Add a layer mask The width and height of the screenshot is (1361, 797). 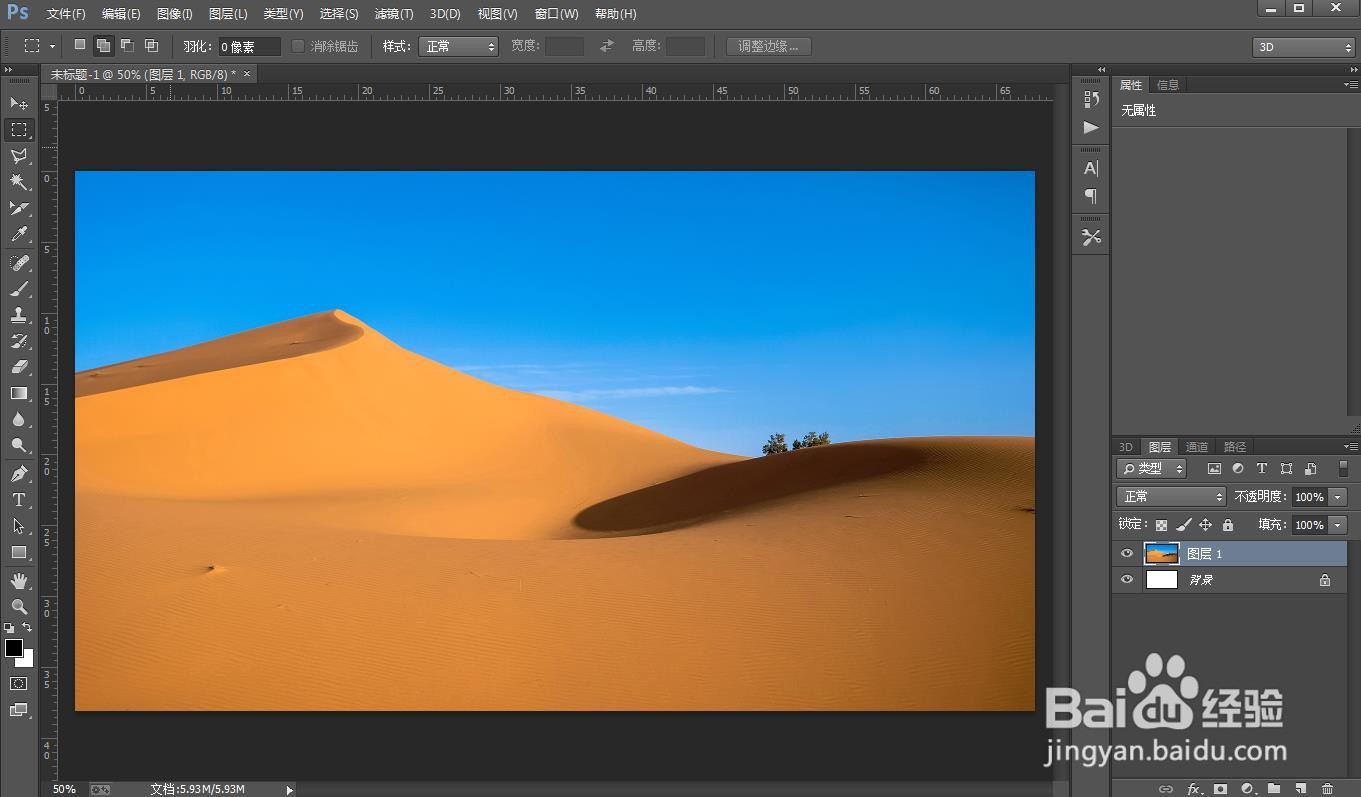(1220, 789)
